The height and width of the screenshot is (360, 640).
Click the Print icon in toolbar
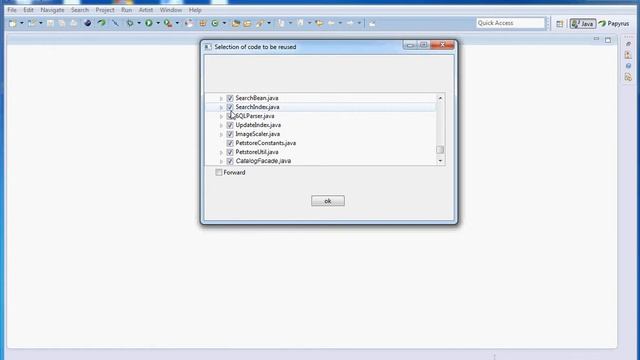[x=74, y=23]
